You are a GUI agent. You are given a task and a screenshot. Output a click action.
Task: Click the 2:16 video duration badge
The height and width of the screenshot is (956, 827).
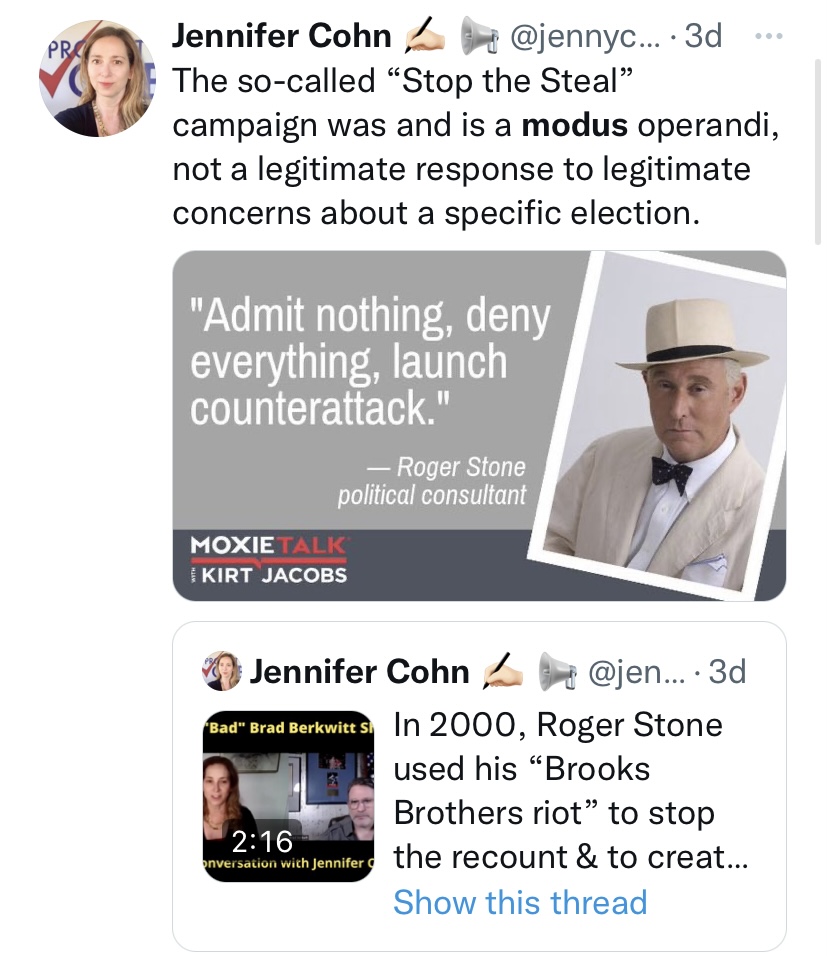click(262, 842)
